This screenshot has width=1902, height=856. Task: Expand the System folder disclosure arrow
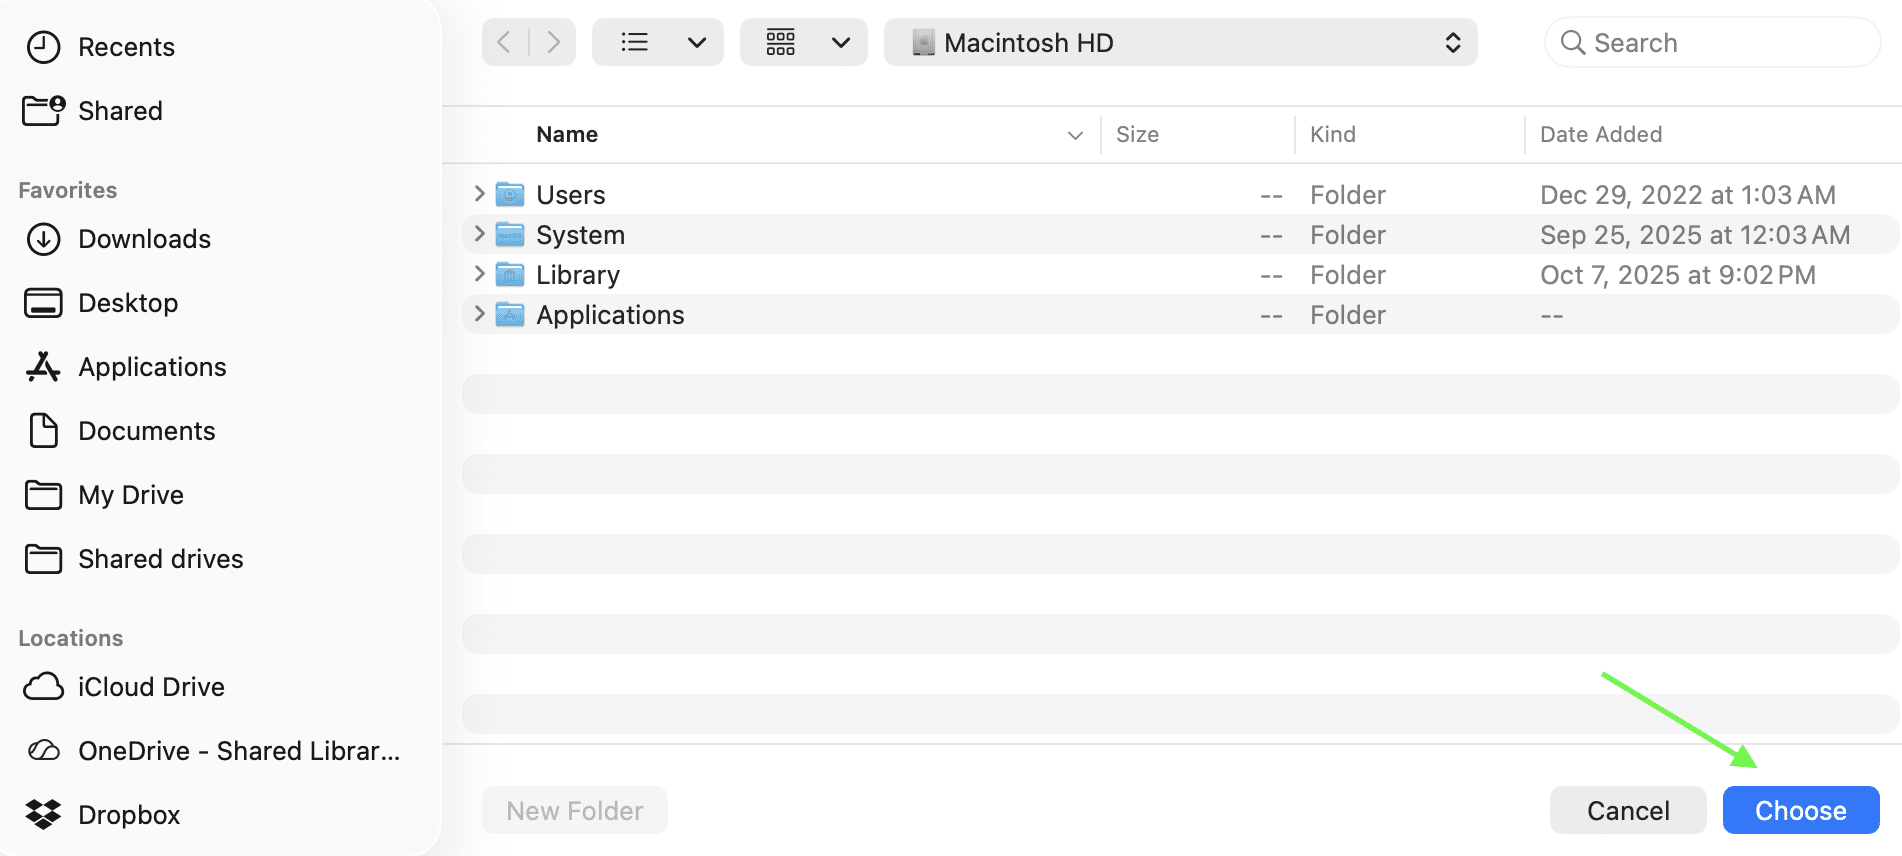click(x=480, y=234)
